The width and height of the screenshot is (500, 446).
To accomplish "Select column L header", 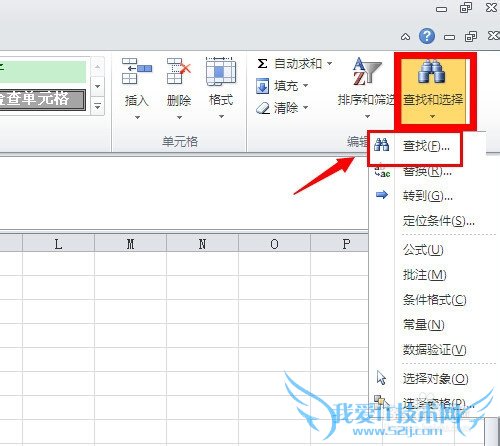I will pos(58,243).
